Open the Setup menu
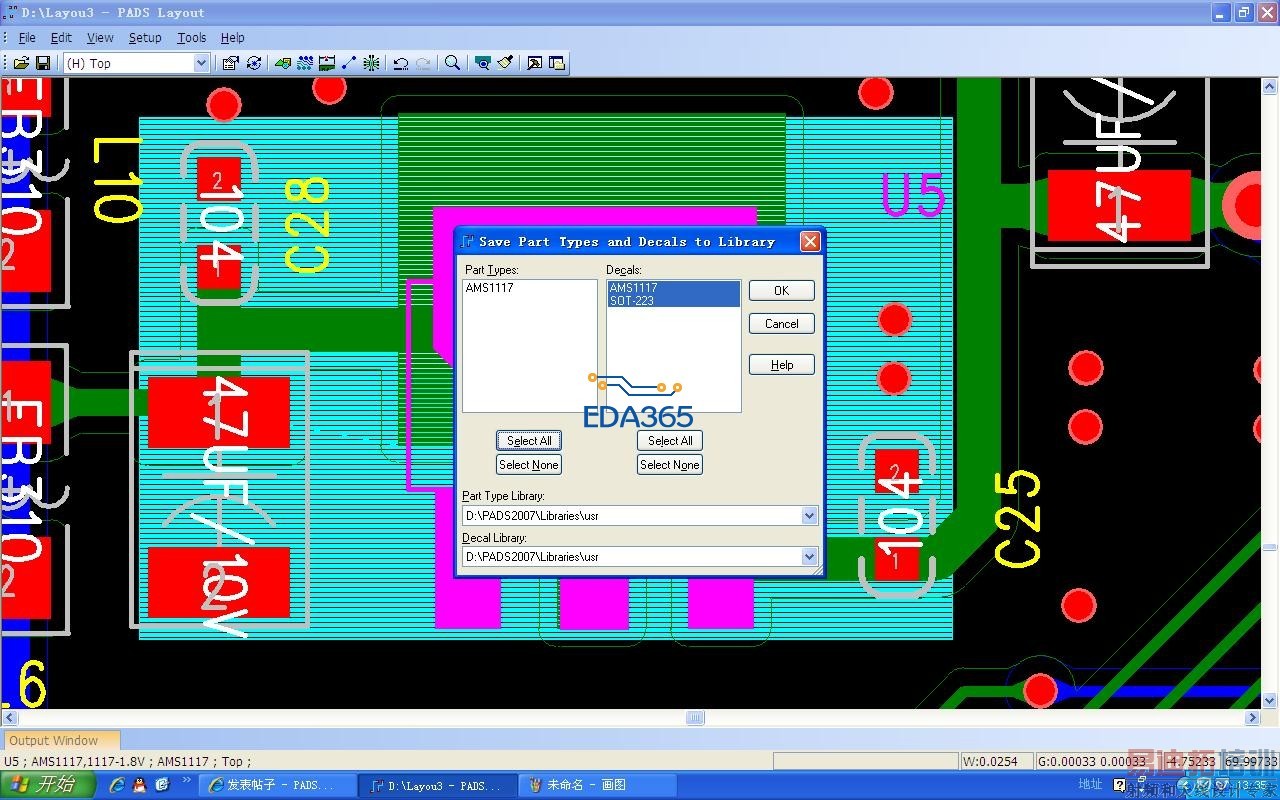The image size is (1280, 800). [145, 38]
